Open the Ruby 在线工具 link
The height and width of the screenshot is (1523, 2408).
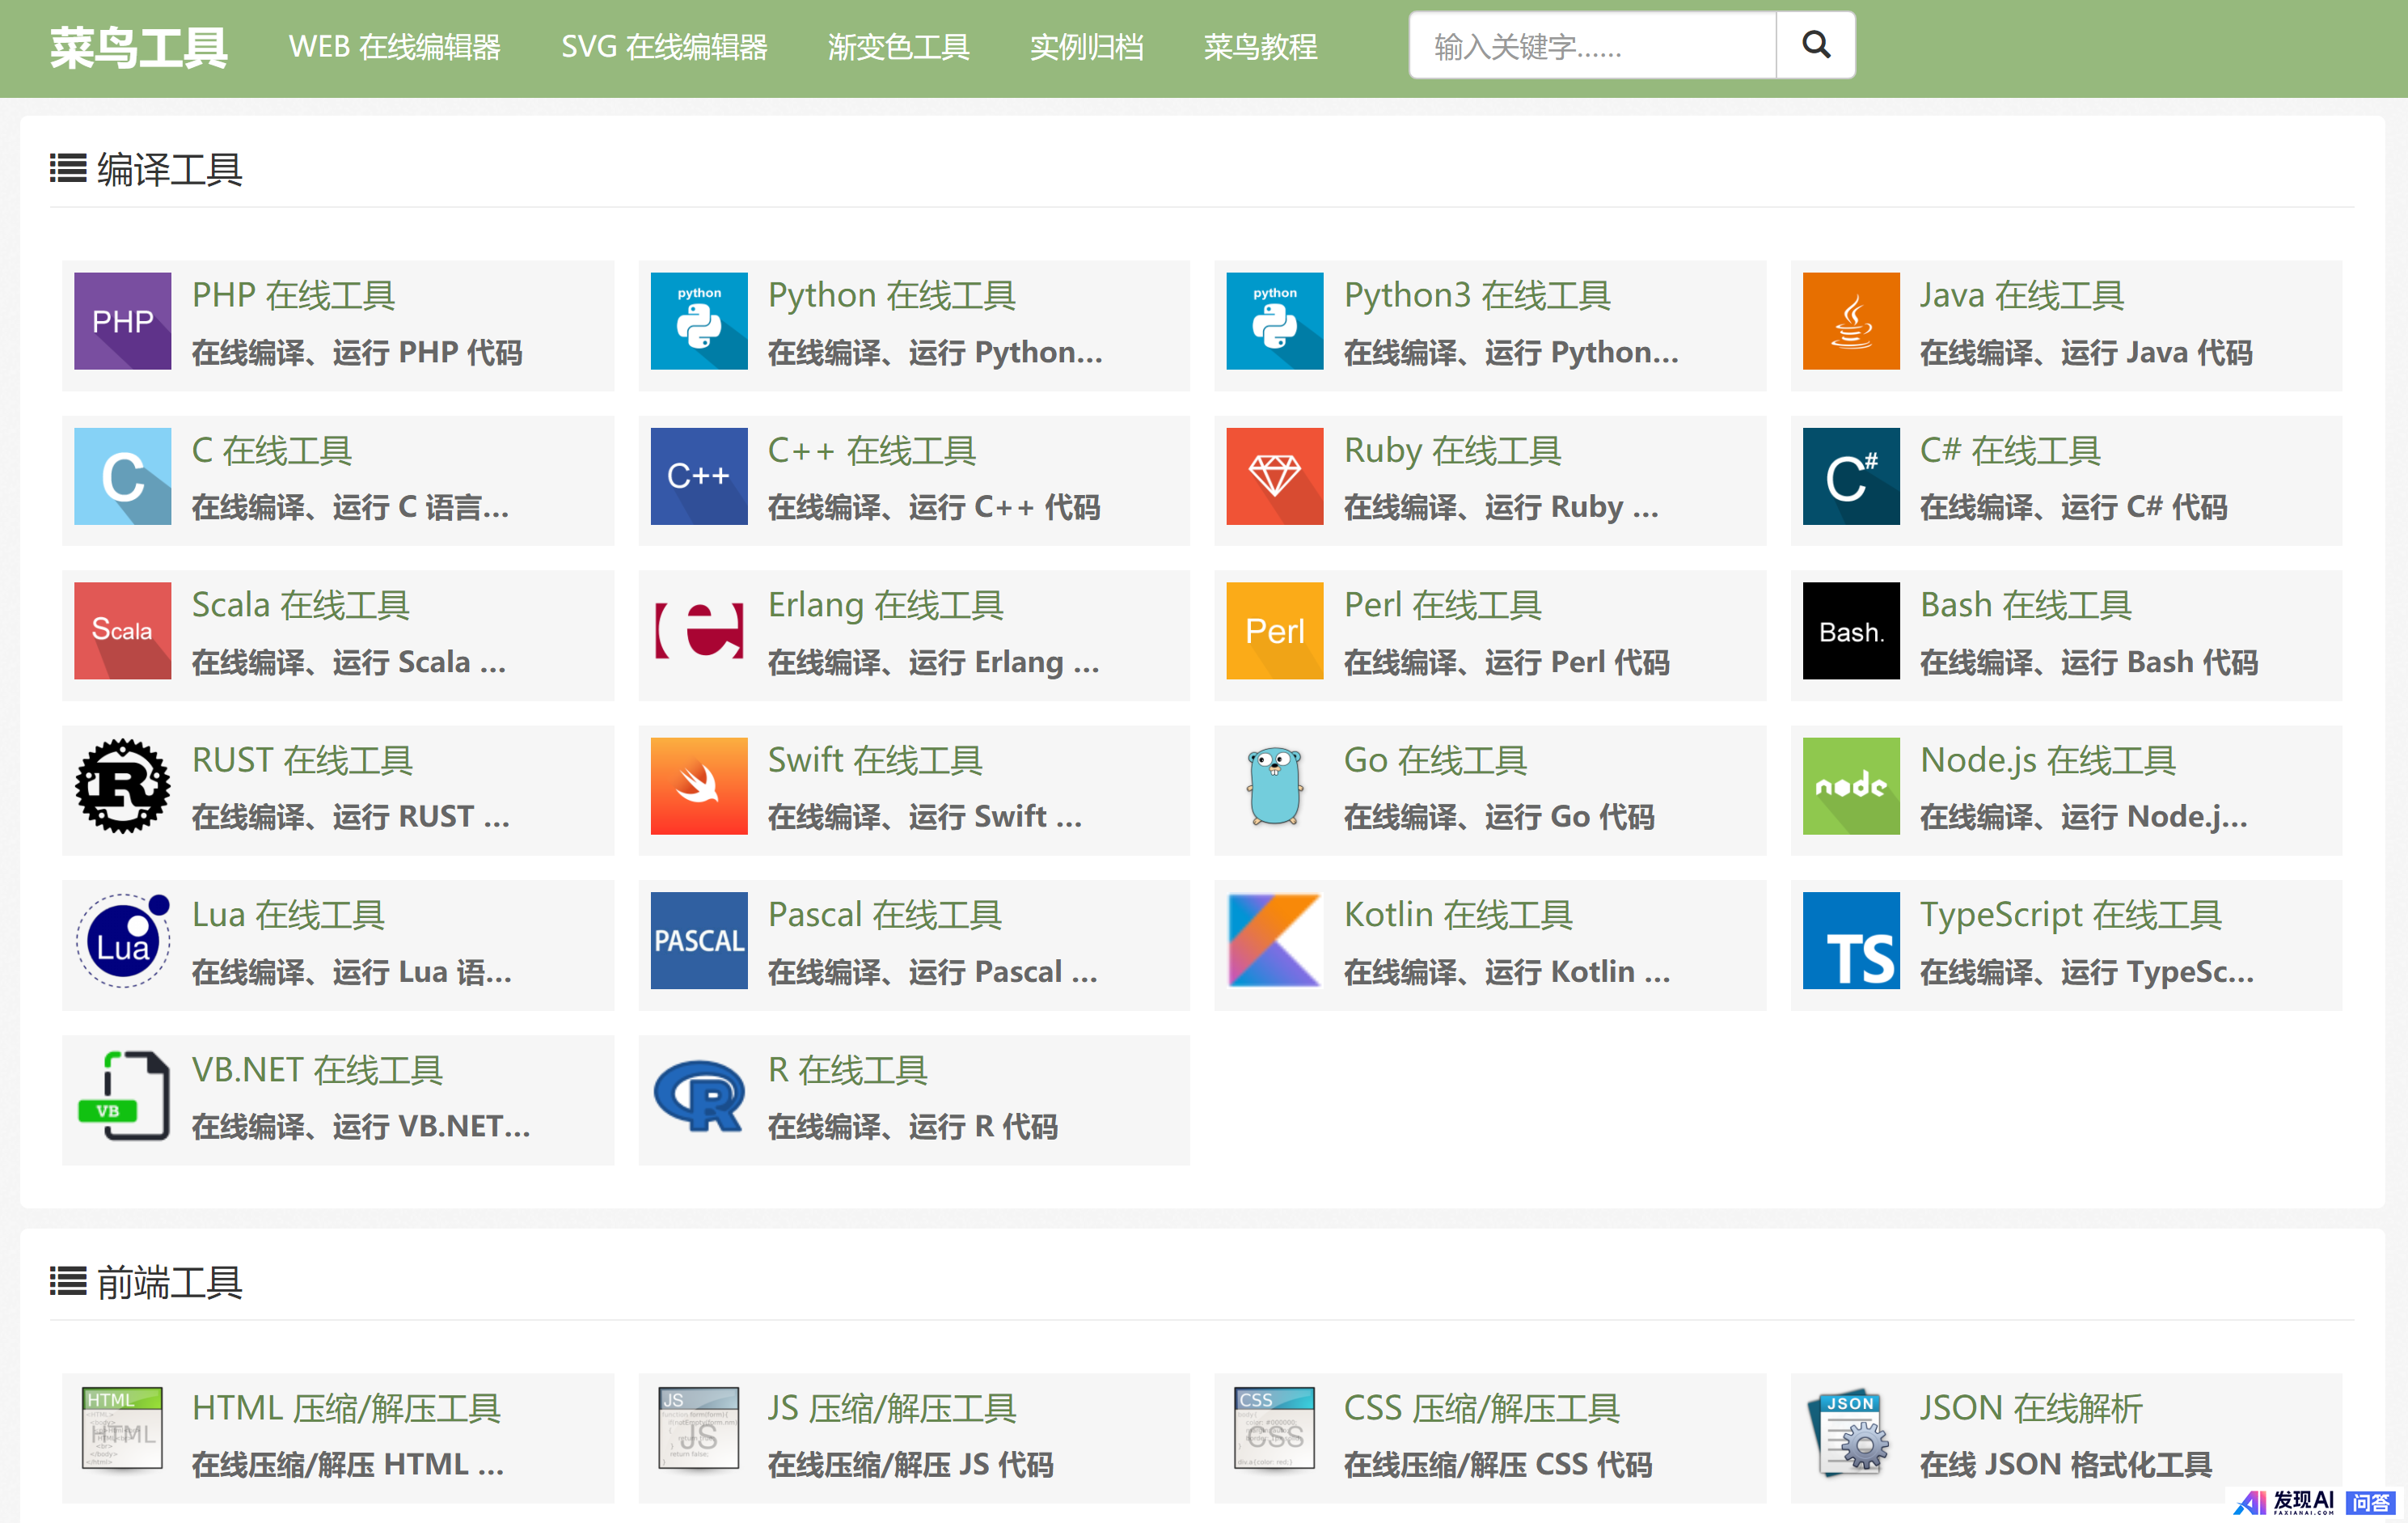(1452, 451)
